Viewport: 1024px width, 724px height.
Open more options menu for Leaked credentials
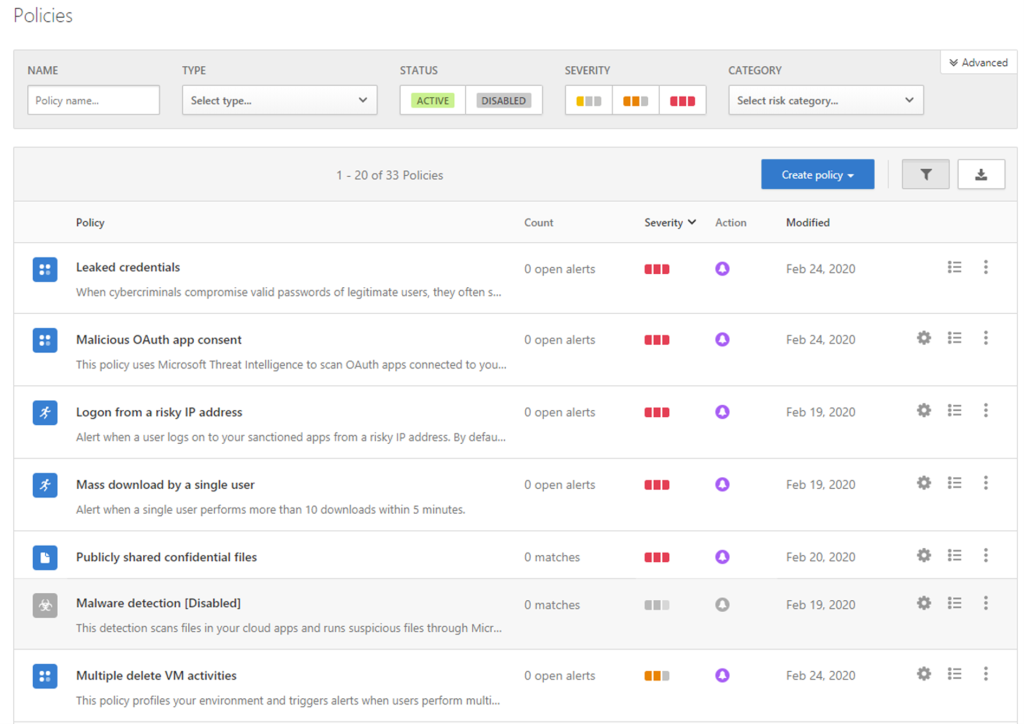[x=986, y=267]
